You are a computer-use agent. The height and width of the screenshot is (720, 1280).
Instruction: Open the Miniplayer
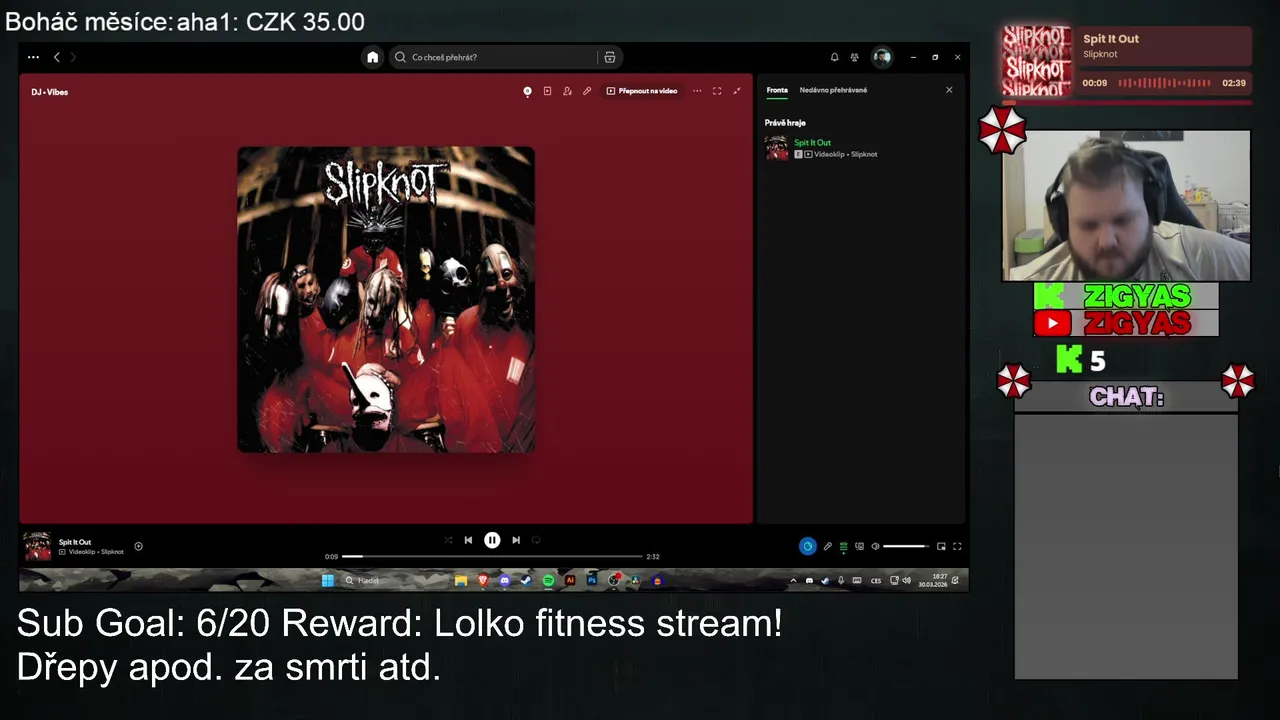(x=941, y=546)
